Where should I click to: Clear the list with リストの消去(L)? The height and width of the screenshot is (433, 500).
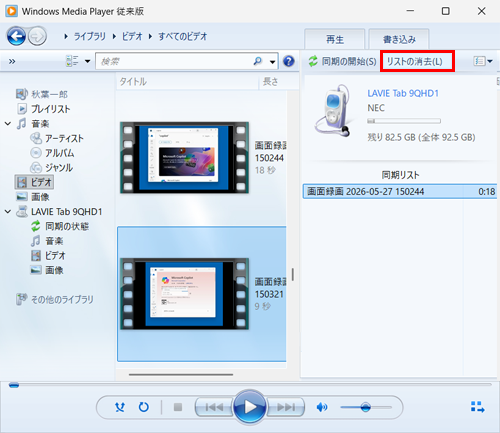tap(414, 61)
